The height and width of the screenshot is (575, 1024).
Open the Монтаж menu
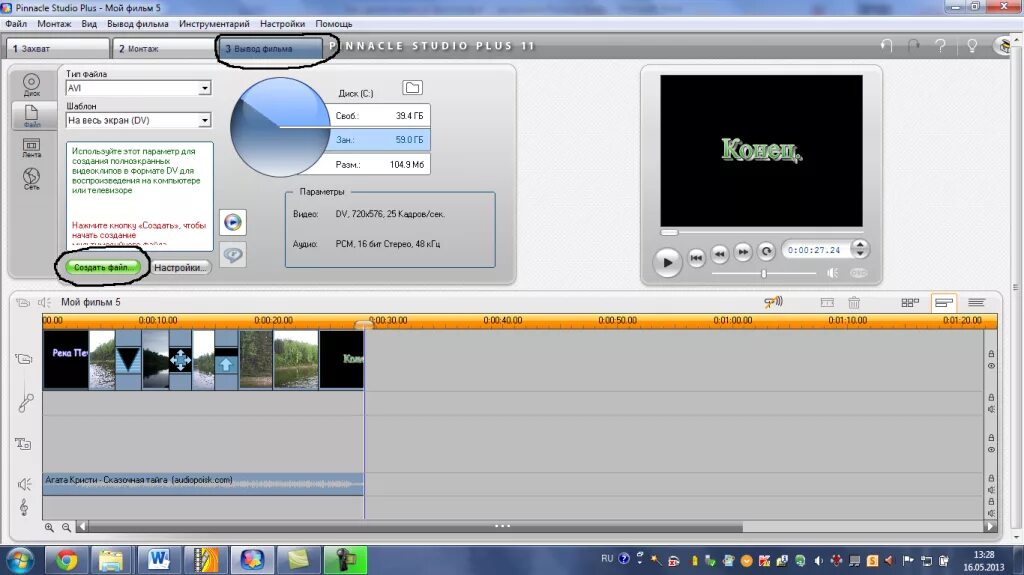[54, 24]
